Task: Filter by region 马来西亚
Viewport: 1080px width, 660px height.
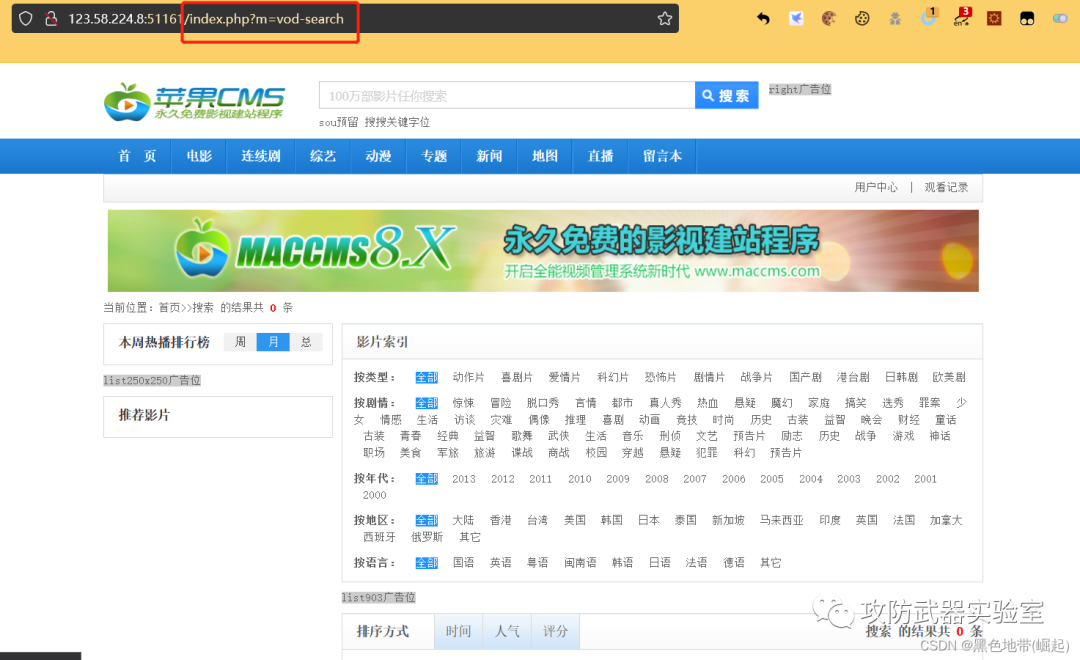Action: (782, 520)
